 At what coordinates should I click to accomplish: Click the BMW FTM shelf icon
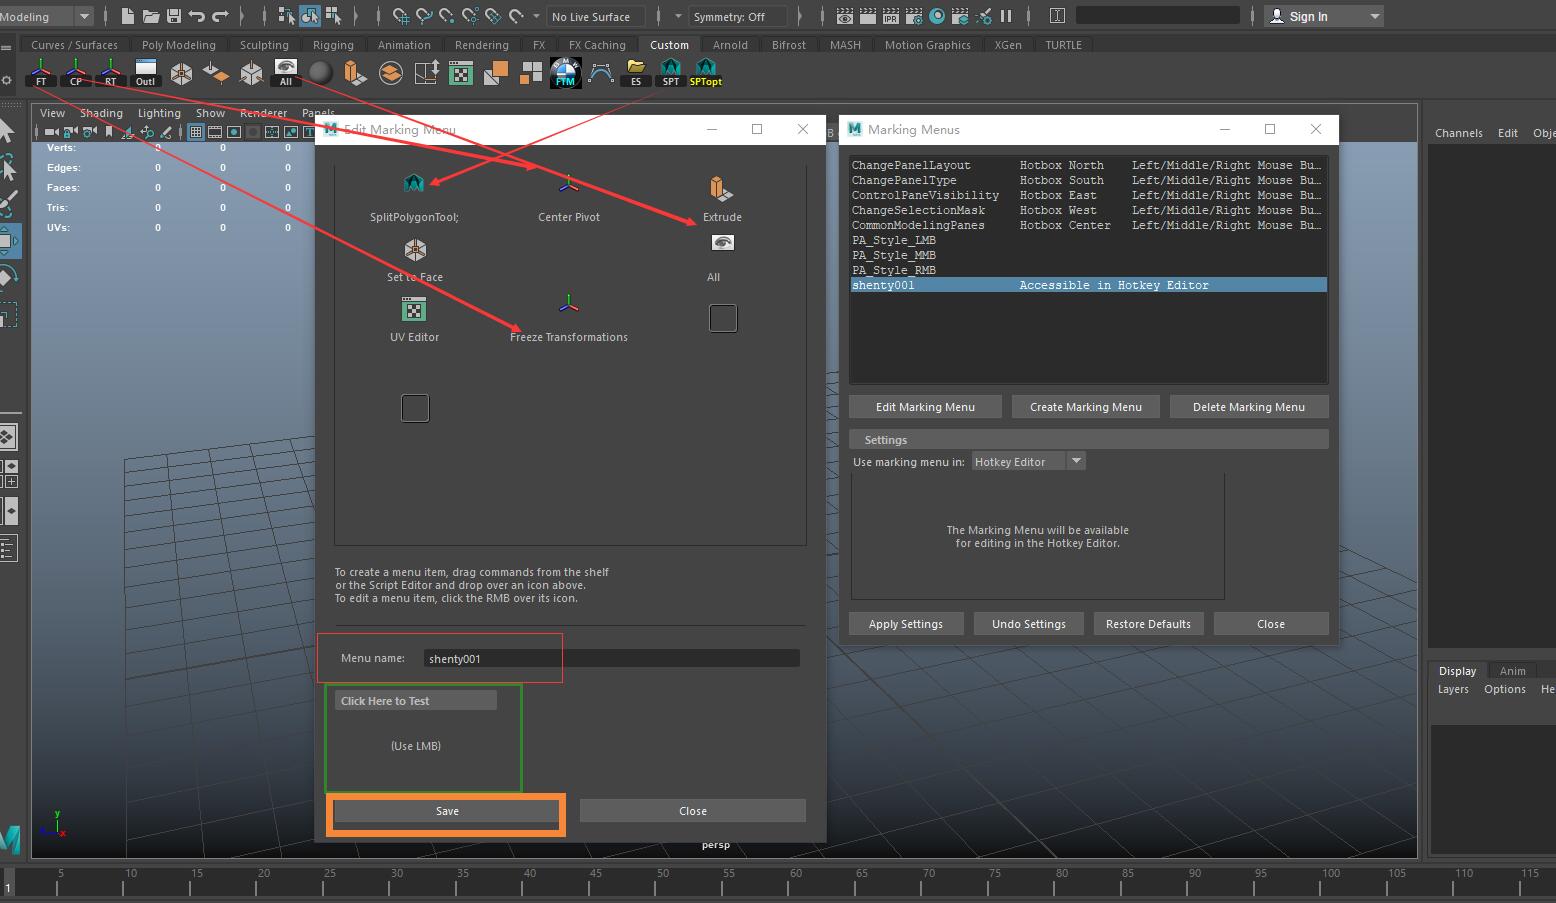pos(566,73)
